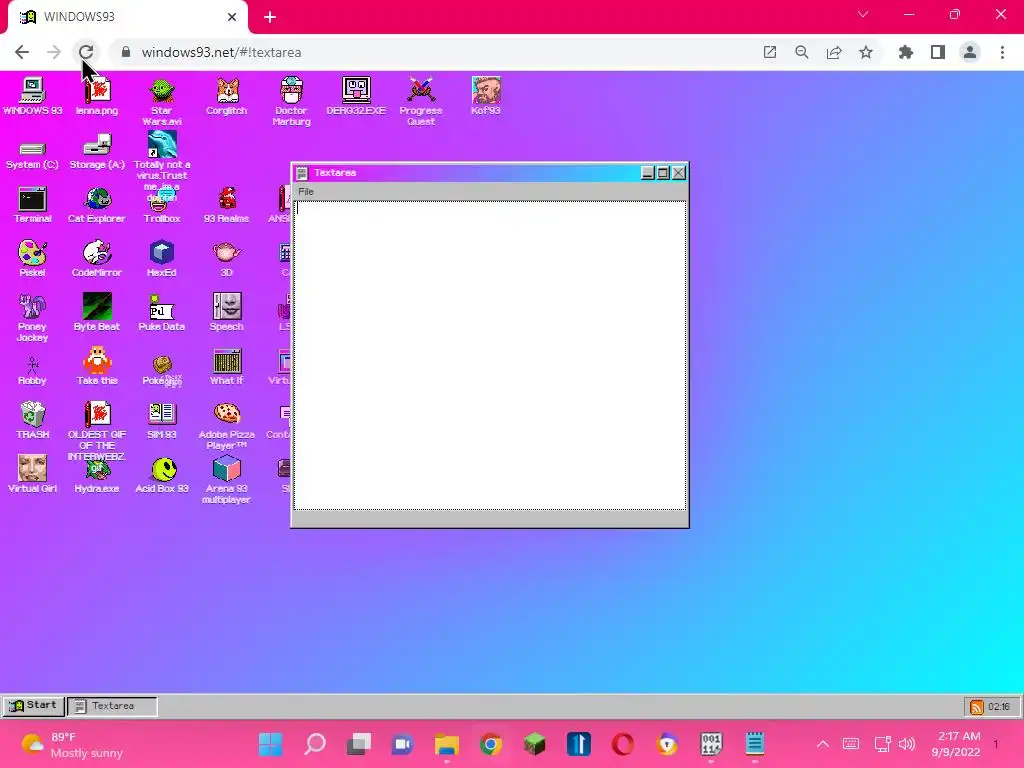Open Windows taskbar search
This screenshot has width=1024, height=768.
(x=315, y=744)
